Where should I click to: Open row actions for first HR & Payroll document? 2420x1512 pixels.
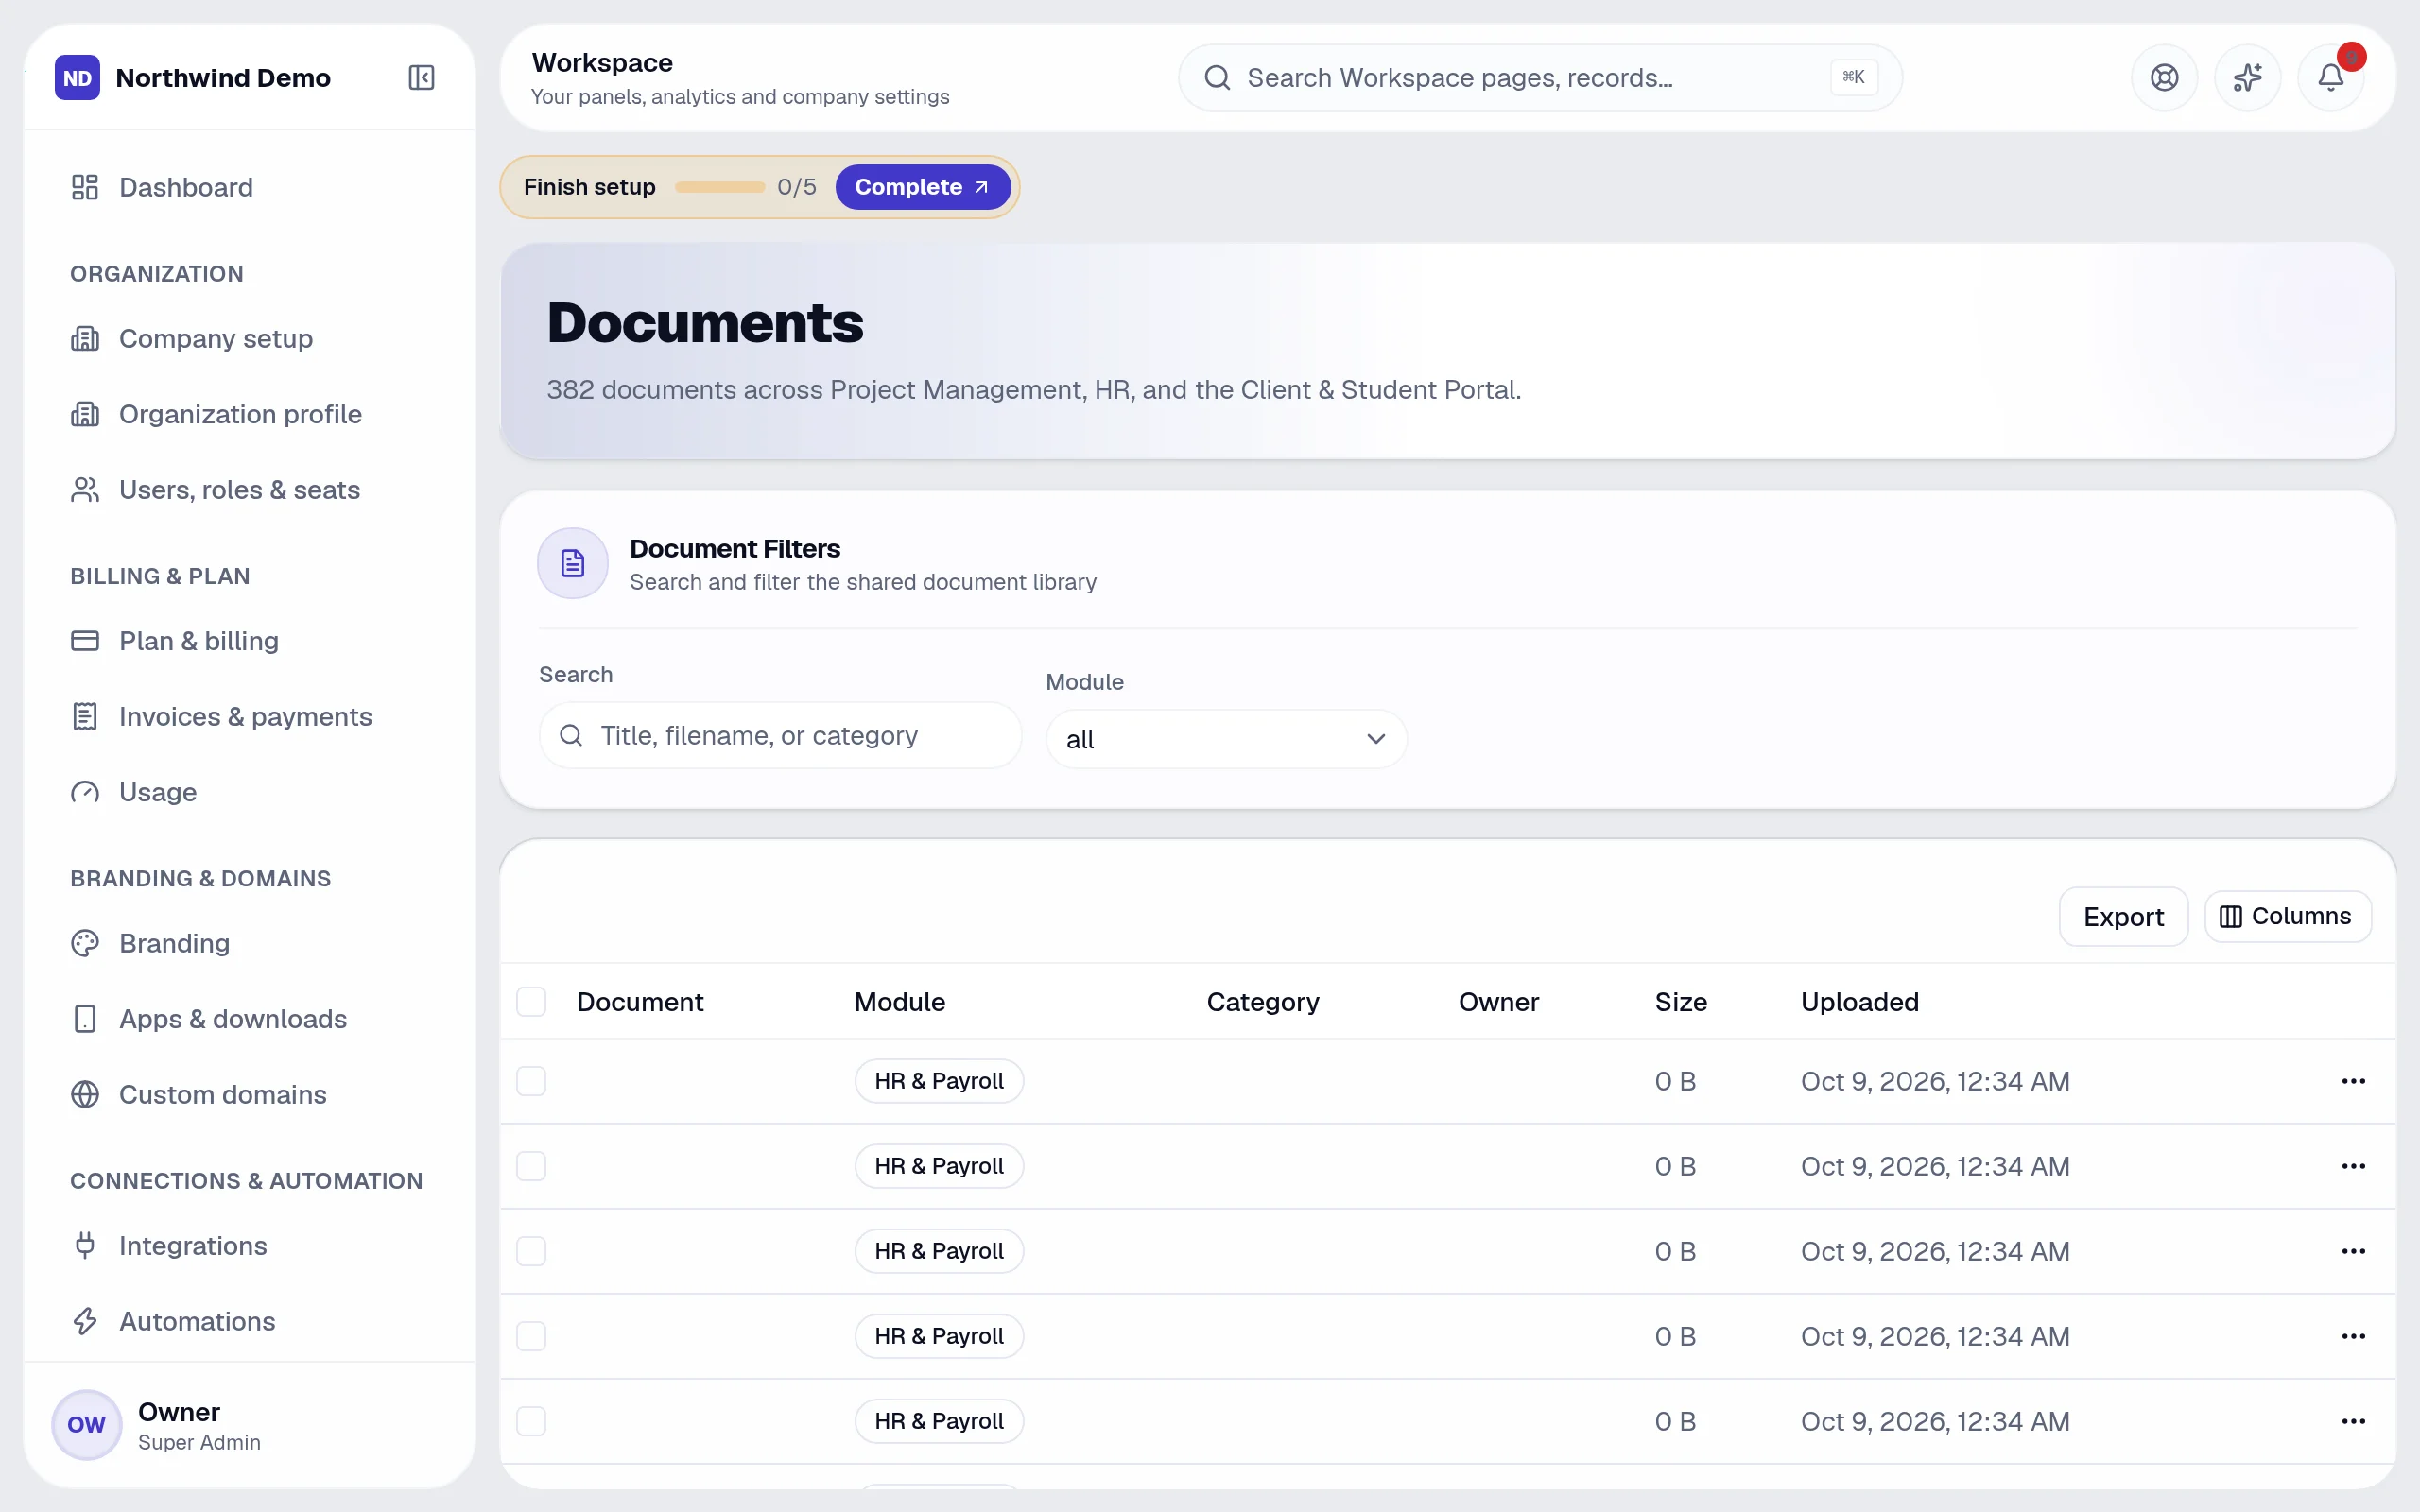point(2353,1081)
